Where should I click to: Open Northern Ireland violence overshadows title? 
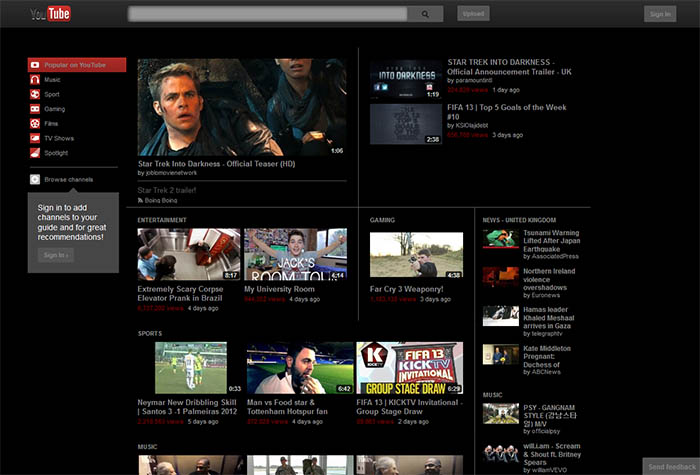[549, 279]
